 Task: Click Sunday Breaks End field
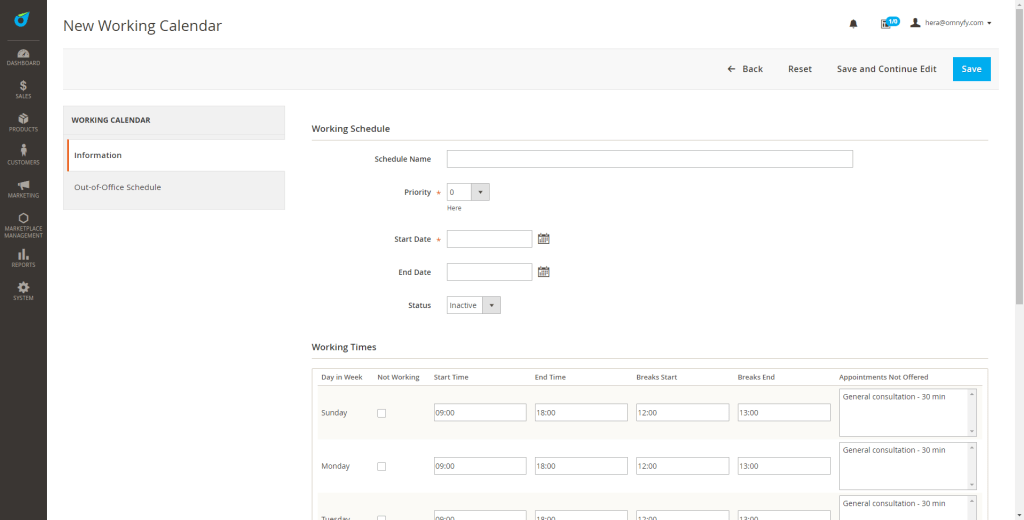pyautogui.click(x=784, y=412)
